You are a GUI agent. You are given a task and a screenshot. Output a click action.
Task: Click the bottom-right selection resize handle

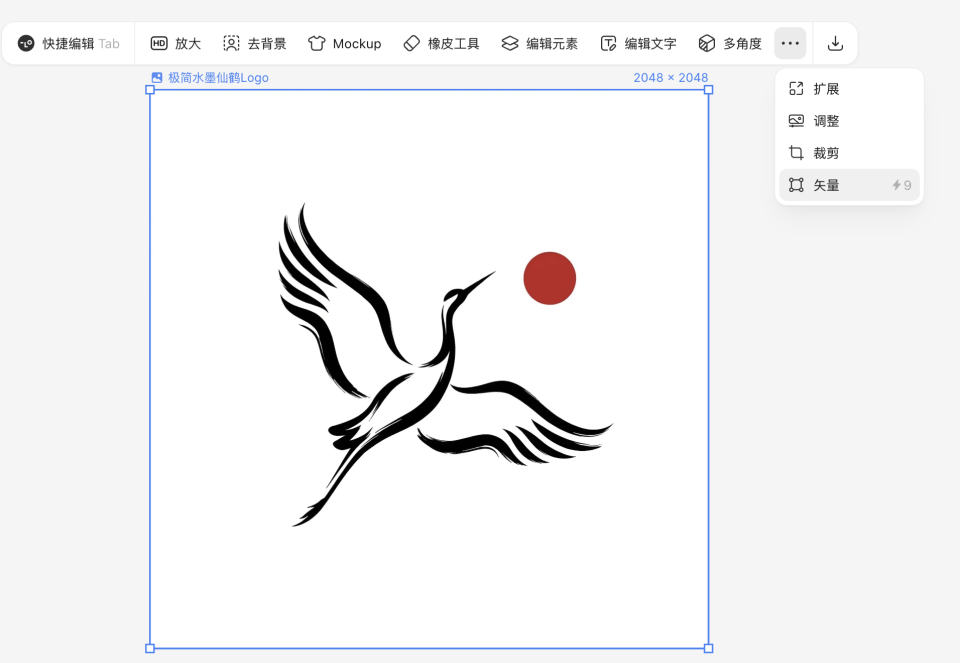[708, 648]
